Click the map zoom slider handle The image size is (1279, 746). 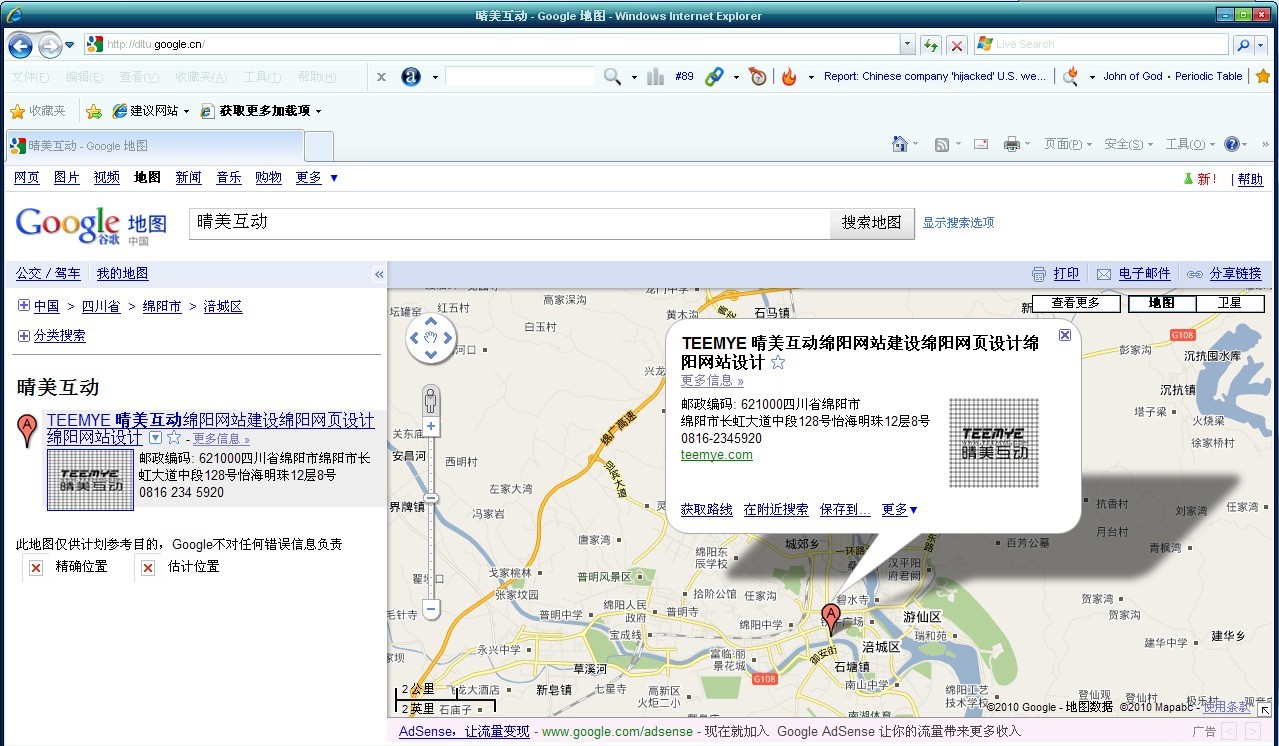pyautogui.click(x=431, y=498)
